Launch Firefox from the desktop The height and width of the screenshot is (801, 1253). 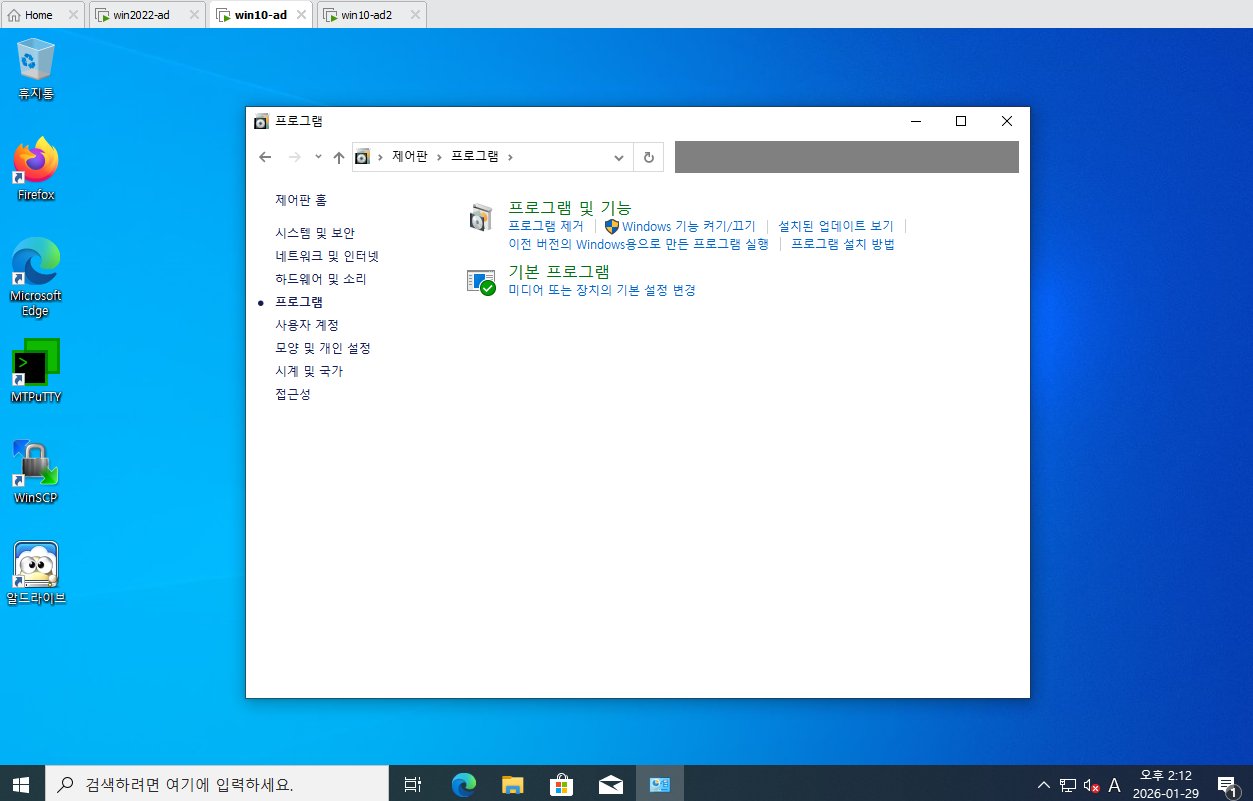(36, 168)
